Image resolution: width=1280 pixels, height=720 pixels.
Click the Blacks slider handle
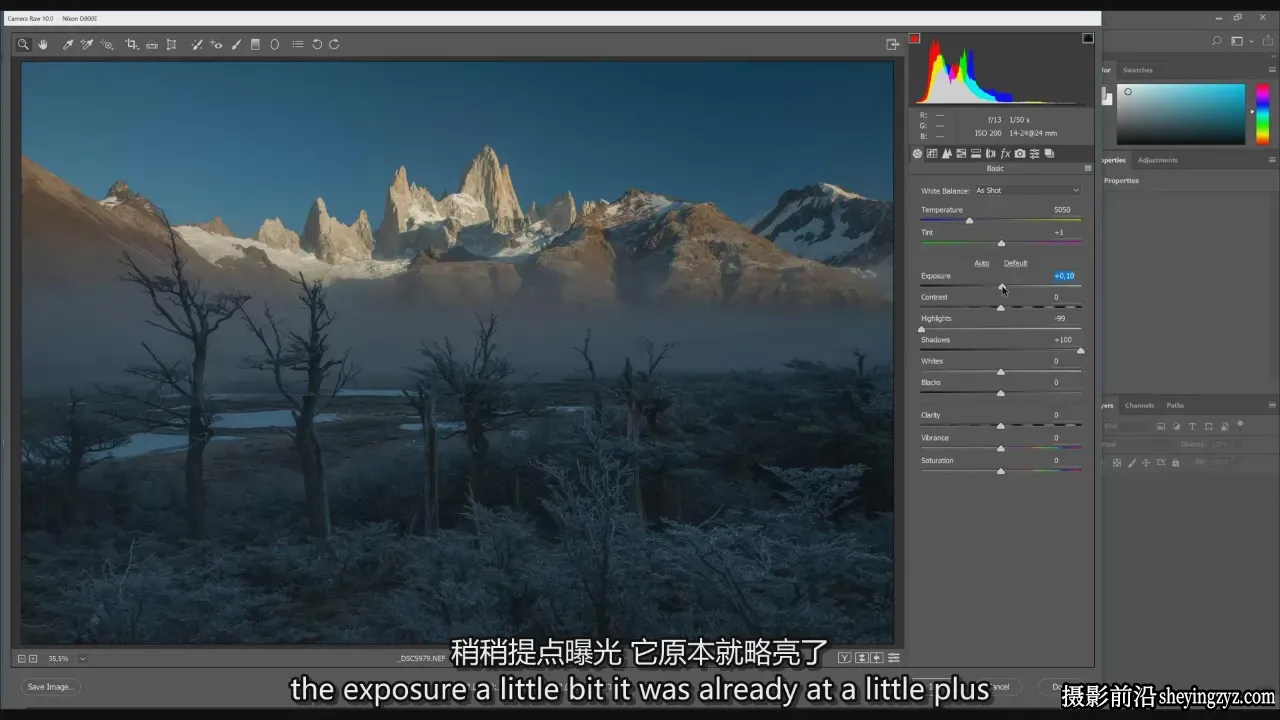tap(1001, 393)
